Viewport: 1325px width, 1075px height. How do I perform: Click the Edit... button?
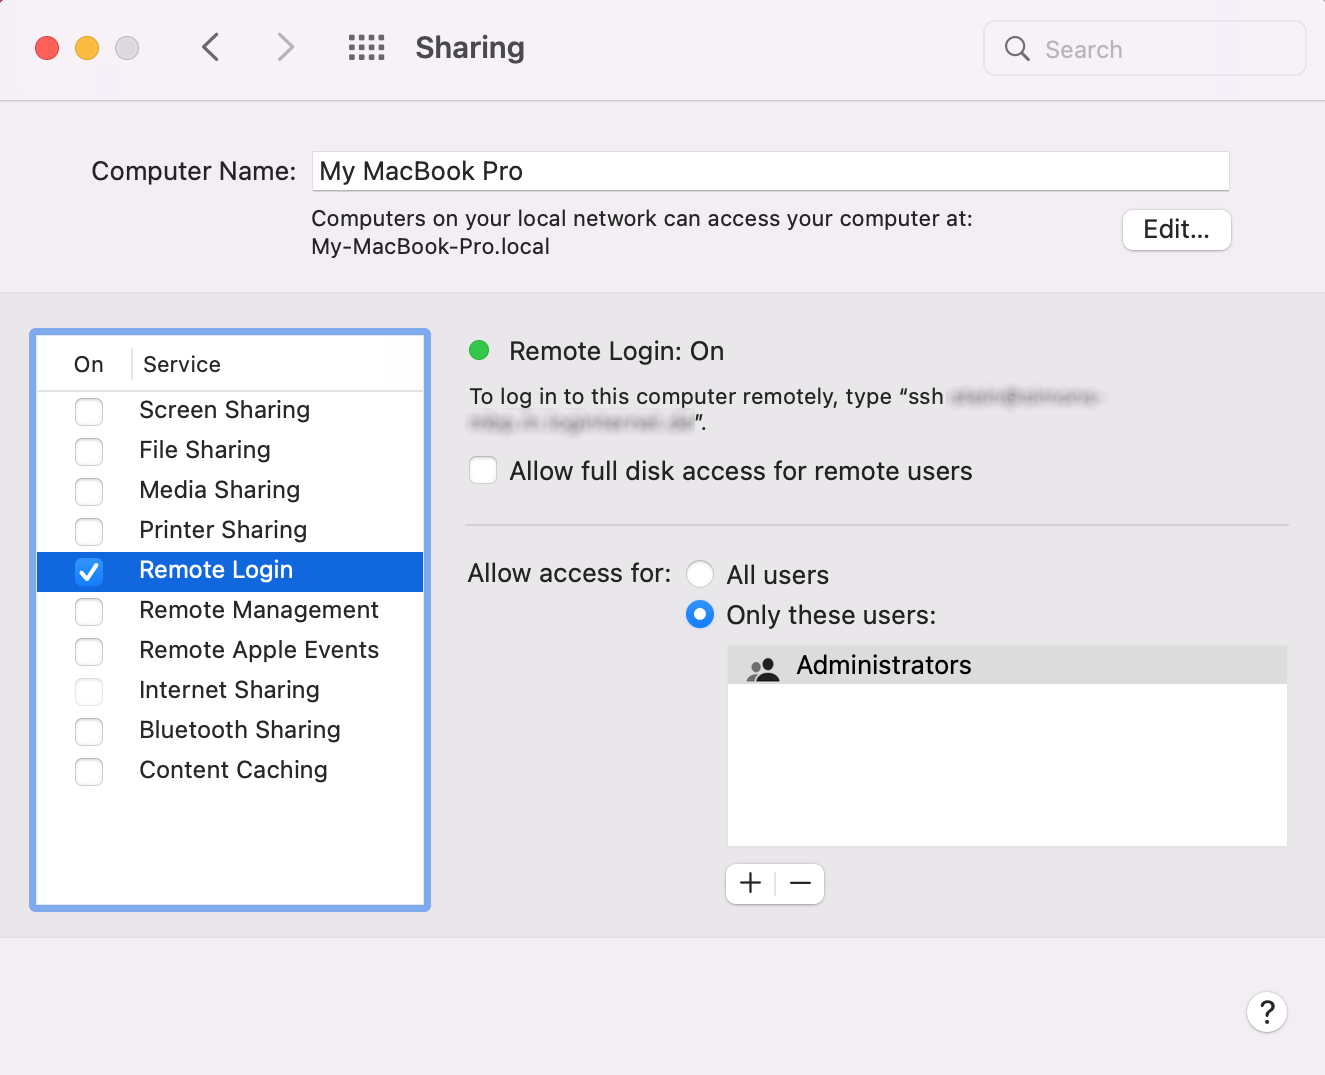coord(1176,230)
